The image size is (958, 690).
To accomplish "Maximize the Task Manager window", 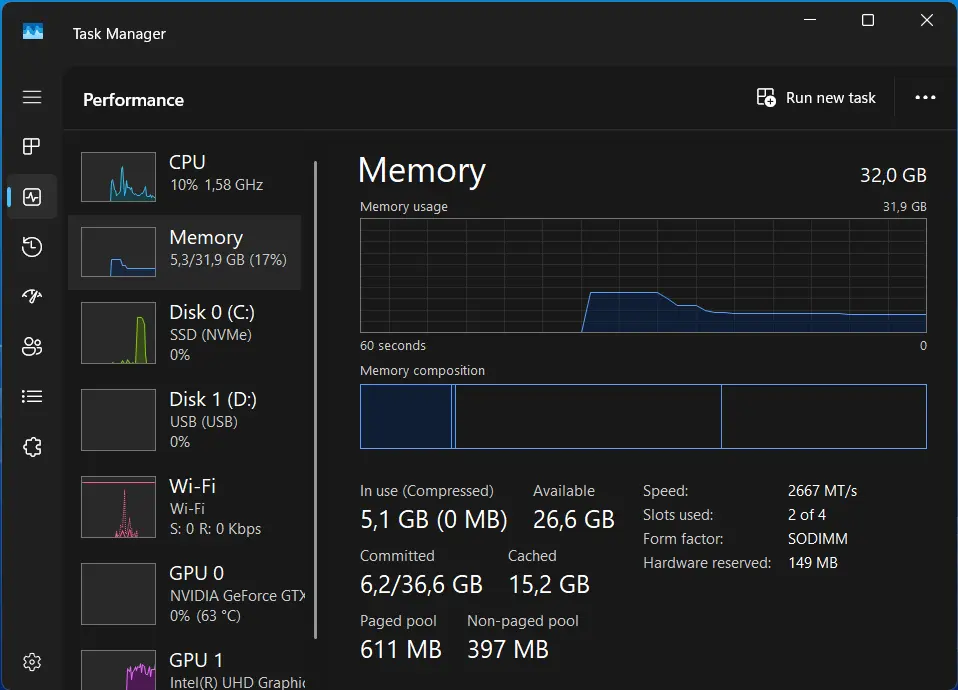I will [868, 20].
